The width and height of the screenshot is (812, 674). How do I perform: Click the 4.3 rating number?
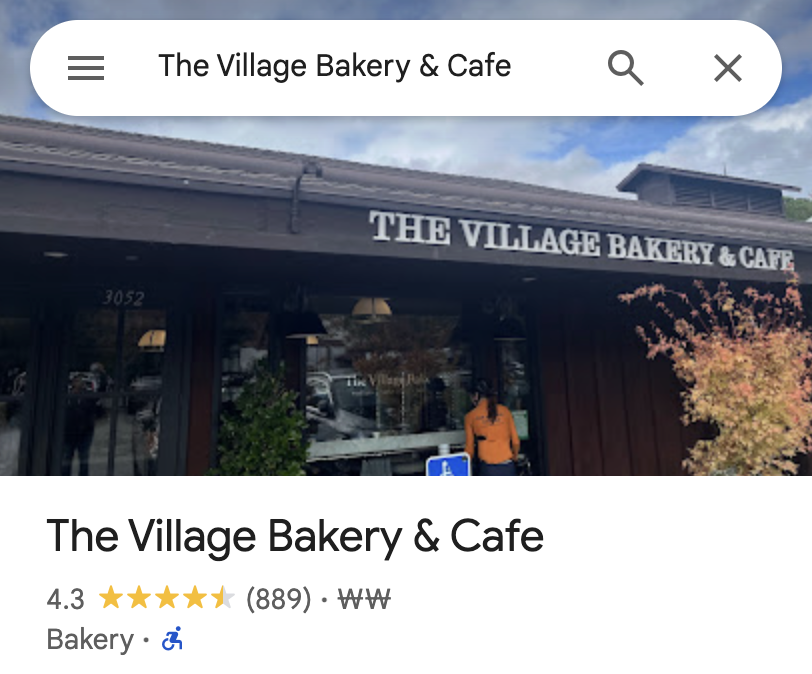[x=65, y=599]
